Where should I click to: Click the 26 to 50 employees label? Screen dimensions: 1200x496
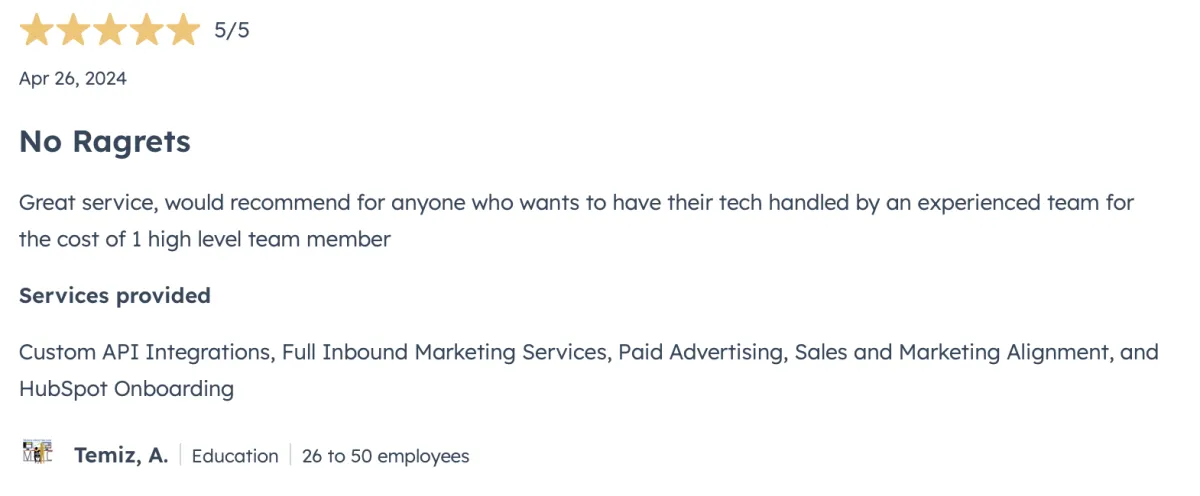(x=386, y=456)
